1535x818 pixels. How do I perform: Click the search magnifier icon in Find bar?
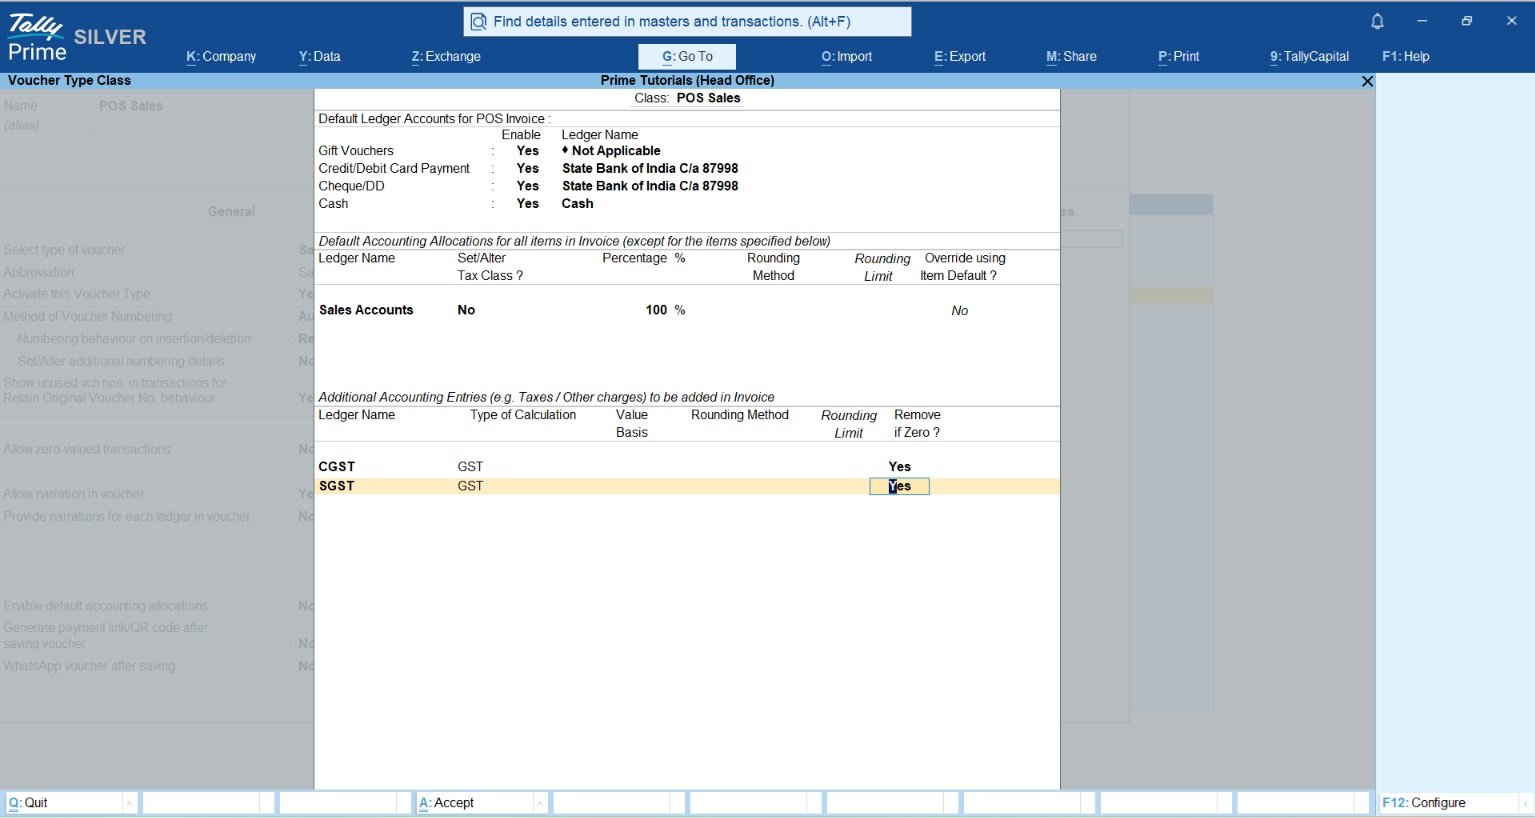(x=479, y=22)
